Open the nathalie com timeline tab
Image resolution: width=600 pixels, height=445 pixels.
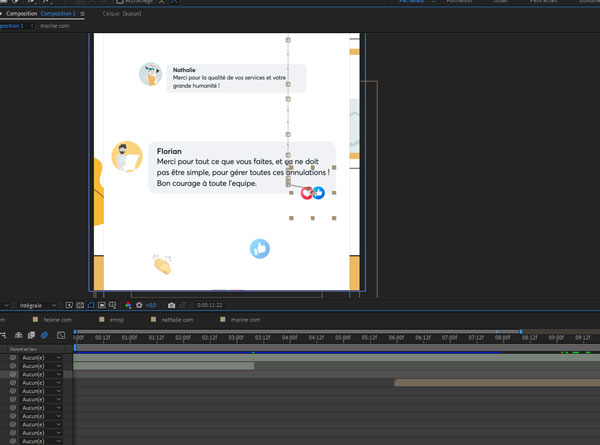point(177,319)
